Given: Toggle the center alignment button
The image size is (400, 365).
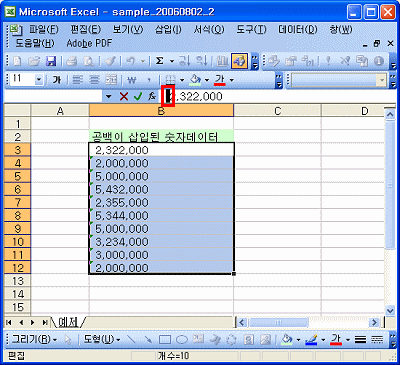Looking at the screenshot, I should point(95,80).
